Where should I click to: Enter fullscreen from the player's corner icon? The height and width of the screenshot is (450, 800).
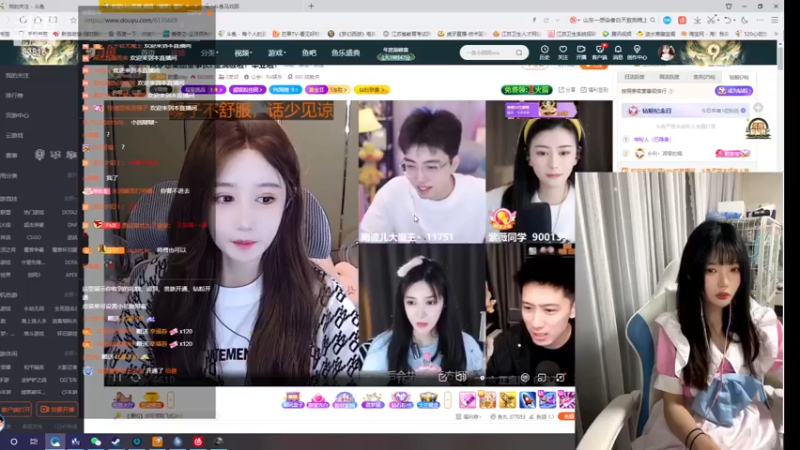(560, 378)
